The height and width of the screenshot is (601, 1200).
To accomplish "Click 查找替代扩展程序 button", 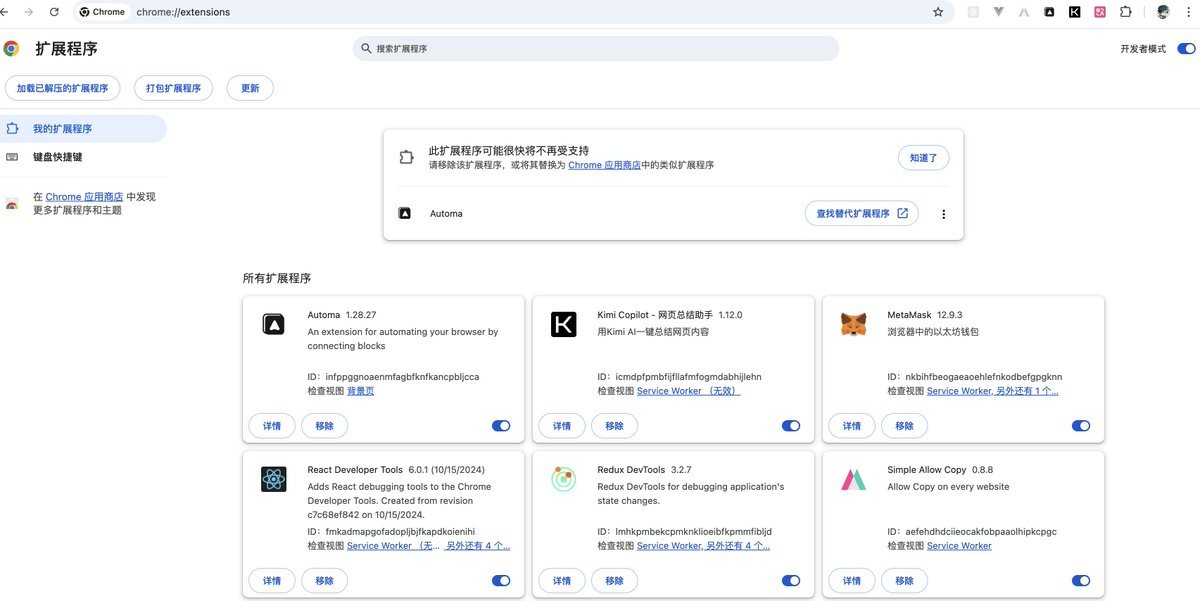I will [861, 213].
